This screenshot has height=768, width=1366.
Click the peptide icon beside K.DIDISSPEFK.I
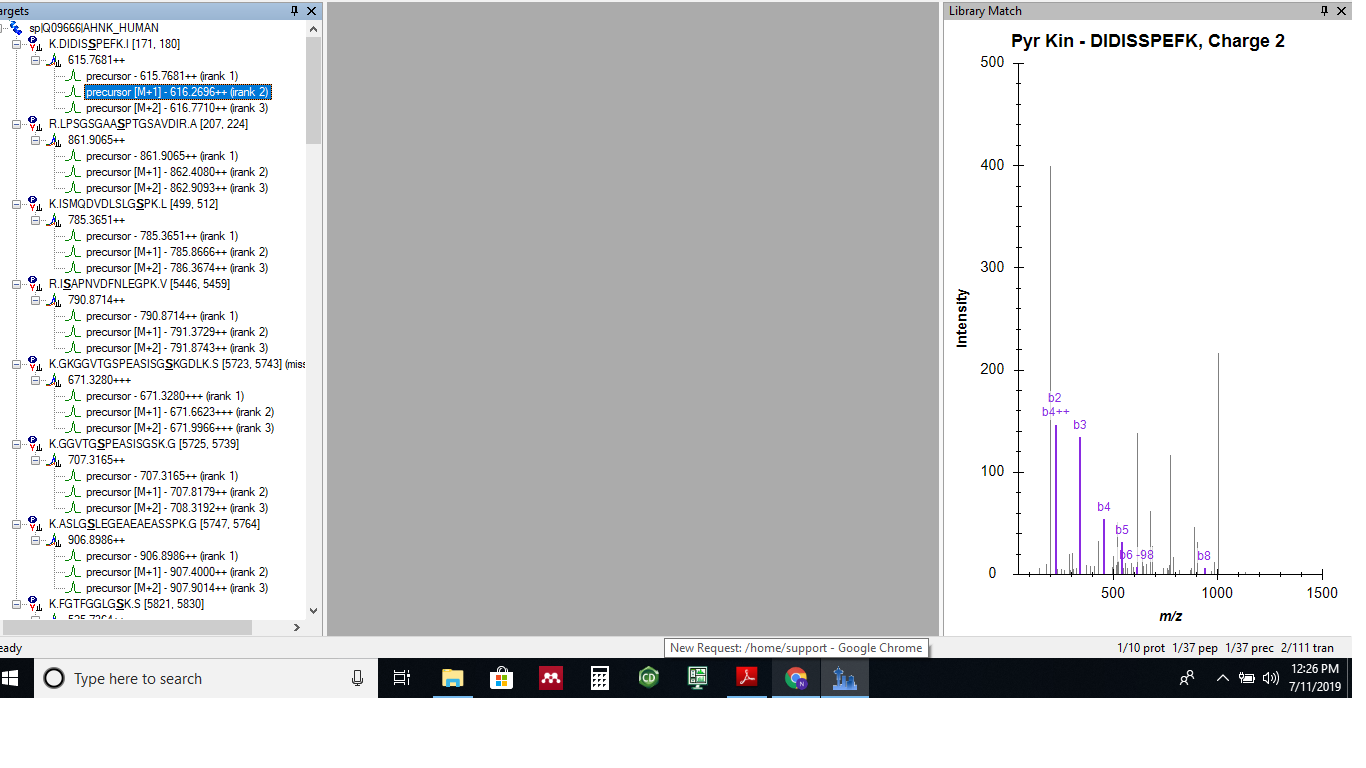[35, 44]
